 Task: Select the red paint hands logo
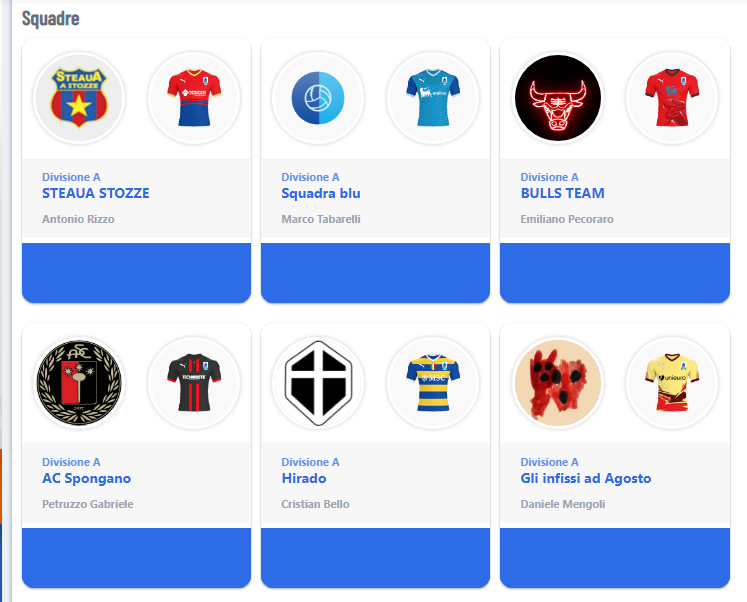tap(558, 383)
